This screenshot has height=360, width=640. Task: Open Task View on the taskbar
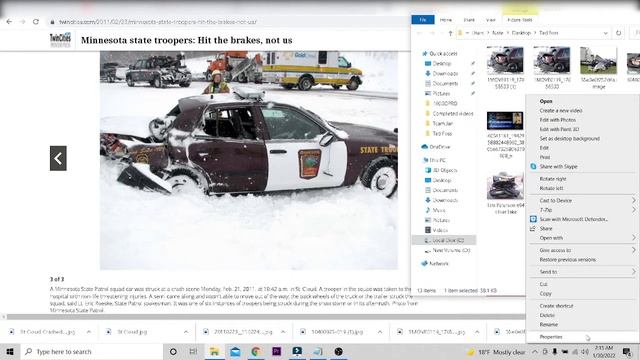tap(193, 351)
